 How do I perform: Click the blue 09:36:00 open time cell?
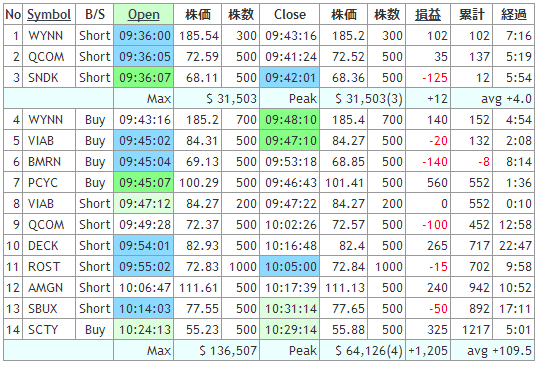pyautogui.click(x=144, y=36)
